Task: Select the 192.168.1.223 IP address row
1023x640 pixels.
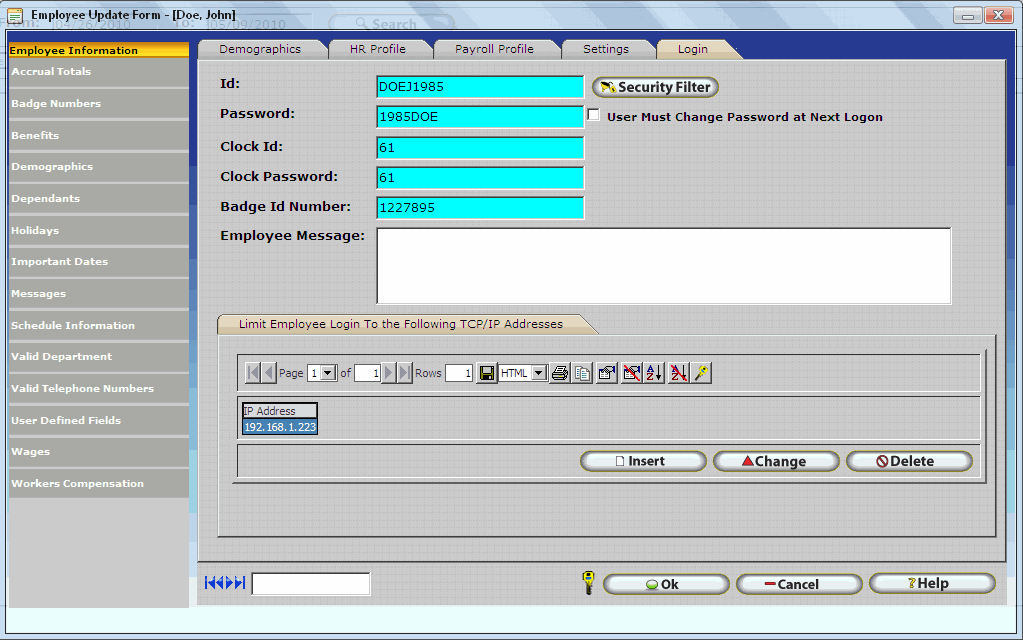Action: 279,427
